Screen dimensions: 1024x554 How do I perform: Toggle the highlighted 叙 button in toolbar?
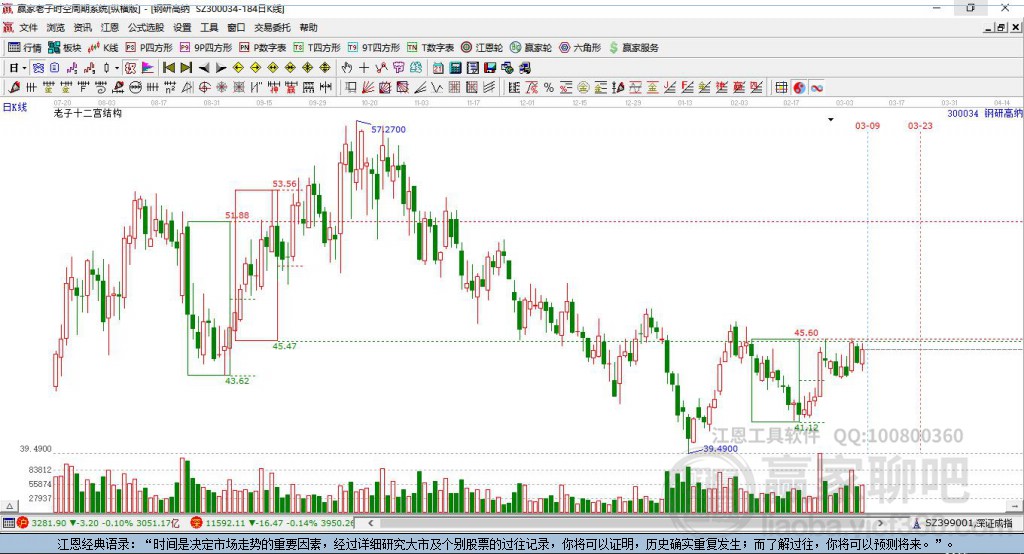point(130,68)
